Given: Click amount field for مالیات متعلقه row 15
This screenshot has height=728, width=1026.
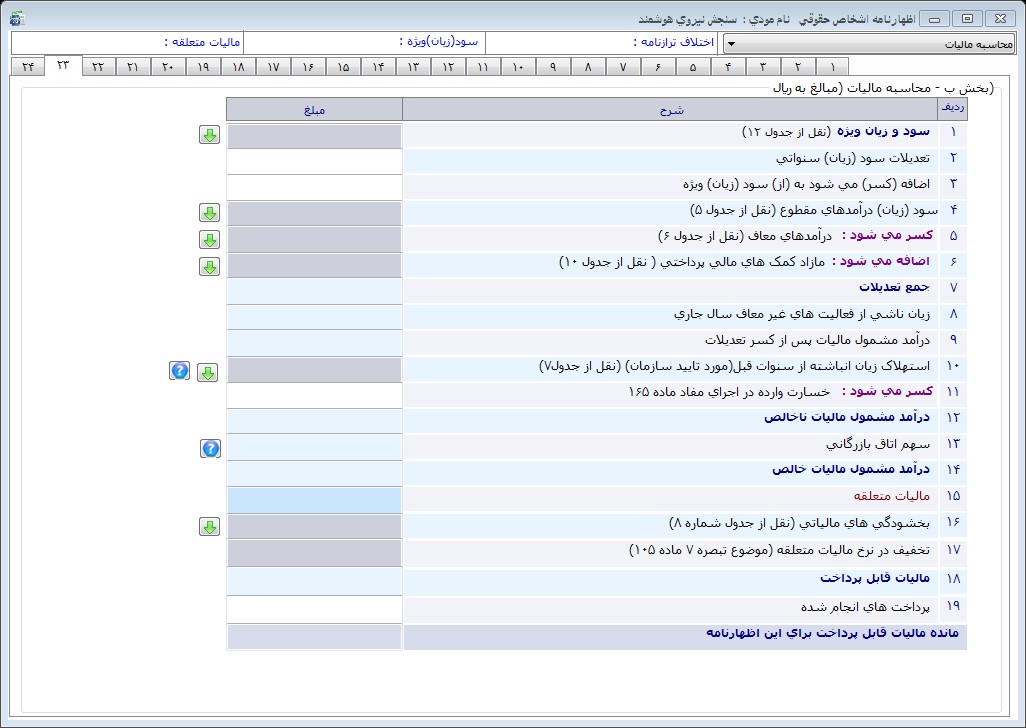Looking at the screenshot, I should (314, 500).
